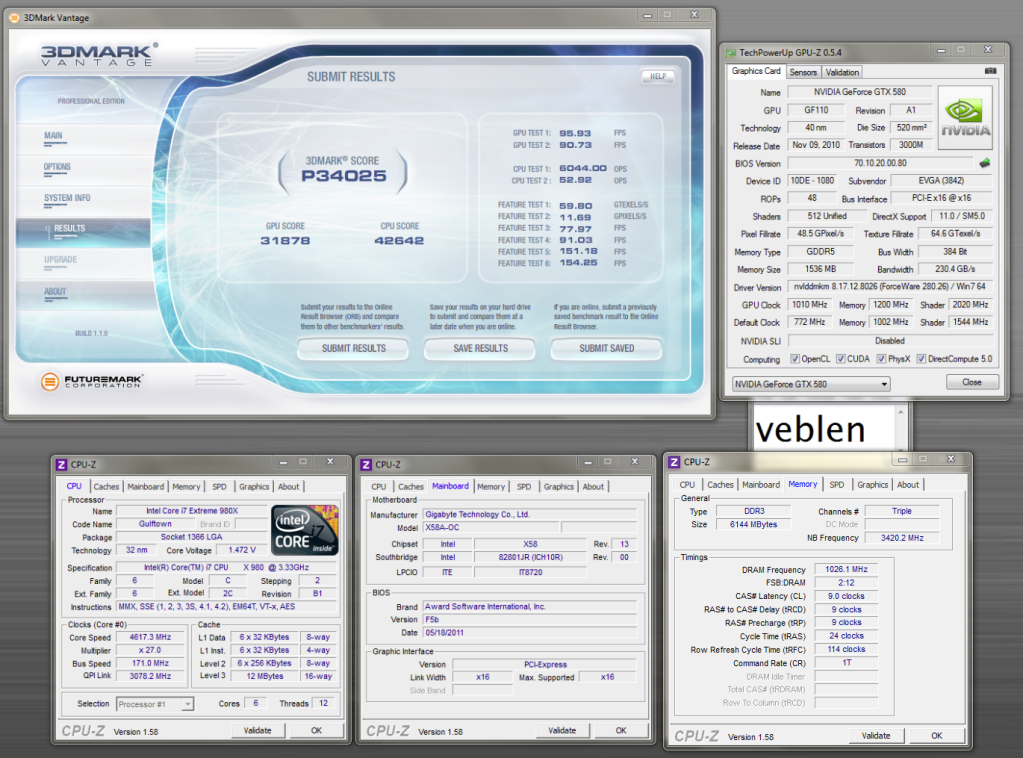Select the Graphics Card tab in GPU-Z
Image resolution: width=1023 pixels, height=758 pixels.
pos(756,71)
